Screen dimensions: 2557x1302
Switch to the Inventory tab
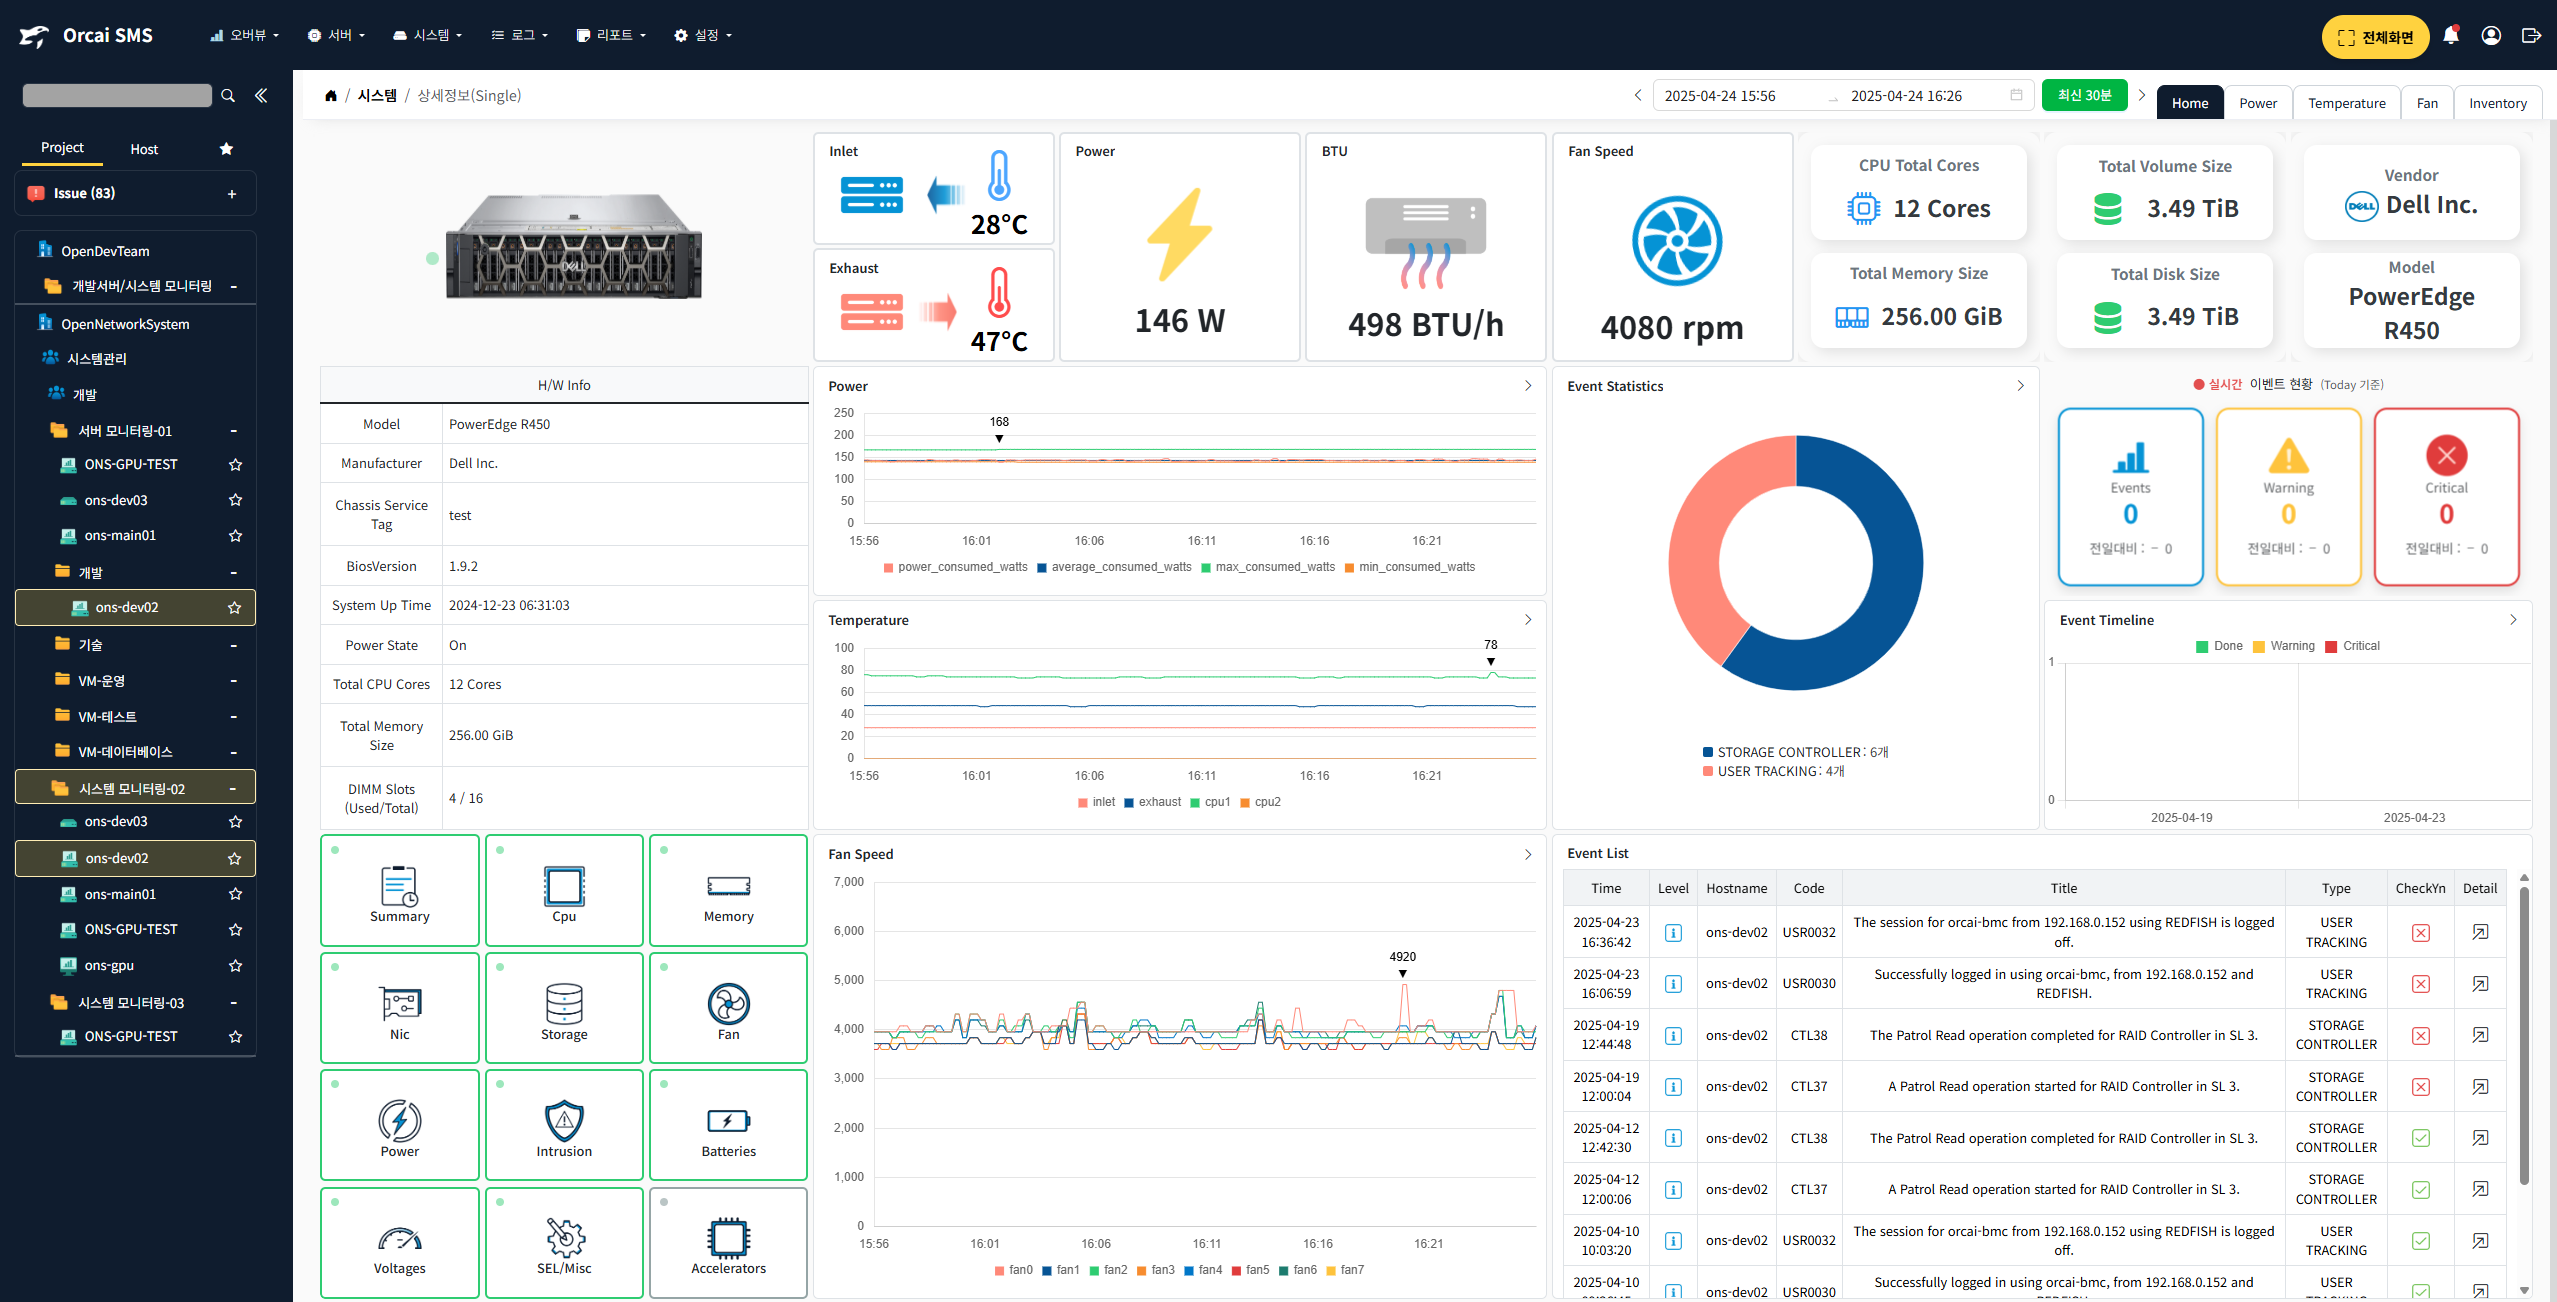click(2497, 103)
